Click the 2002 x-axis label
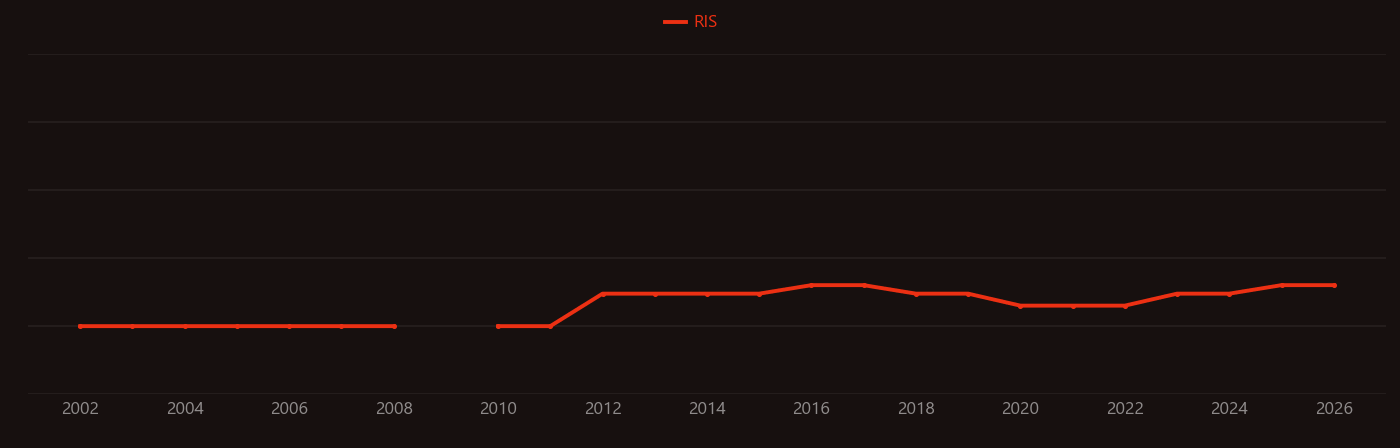 click(x=81, y=409)
